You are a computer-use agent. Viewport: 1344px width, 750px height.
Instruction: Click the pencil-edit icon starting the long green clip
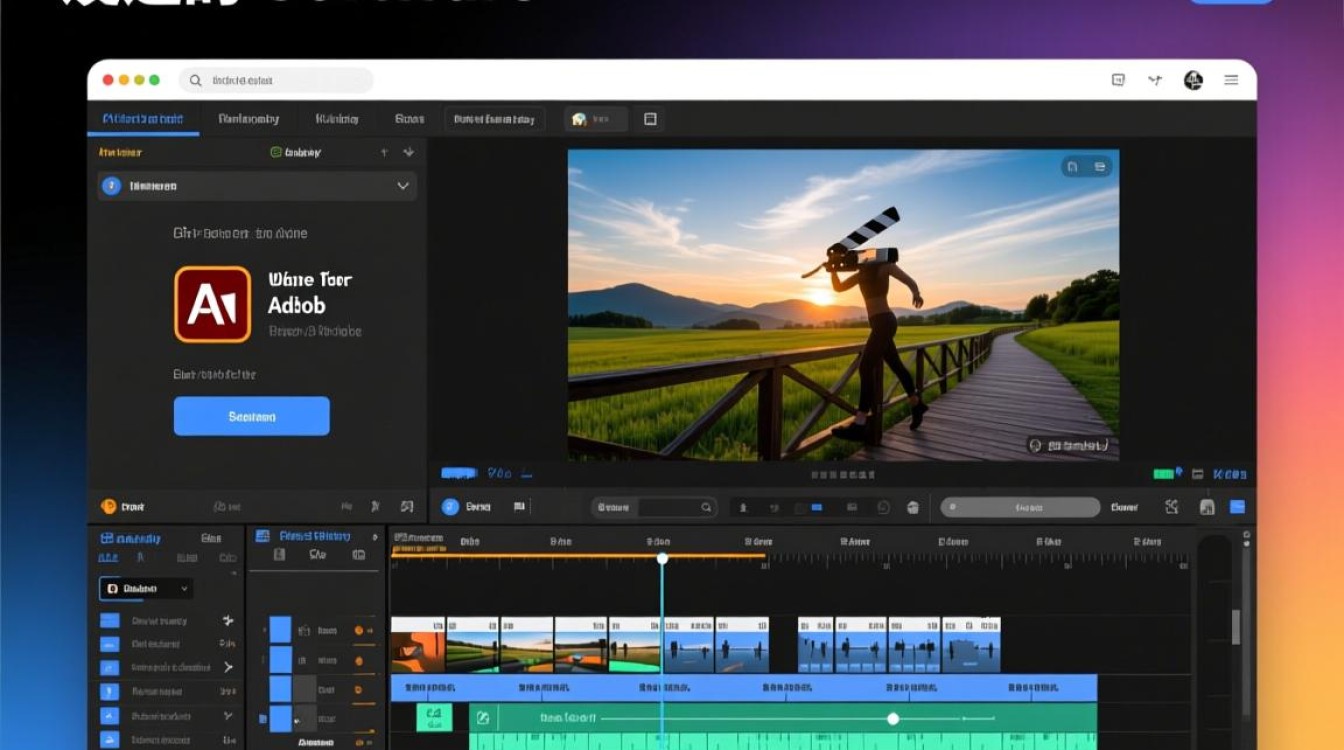tap(482, 717)
